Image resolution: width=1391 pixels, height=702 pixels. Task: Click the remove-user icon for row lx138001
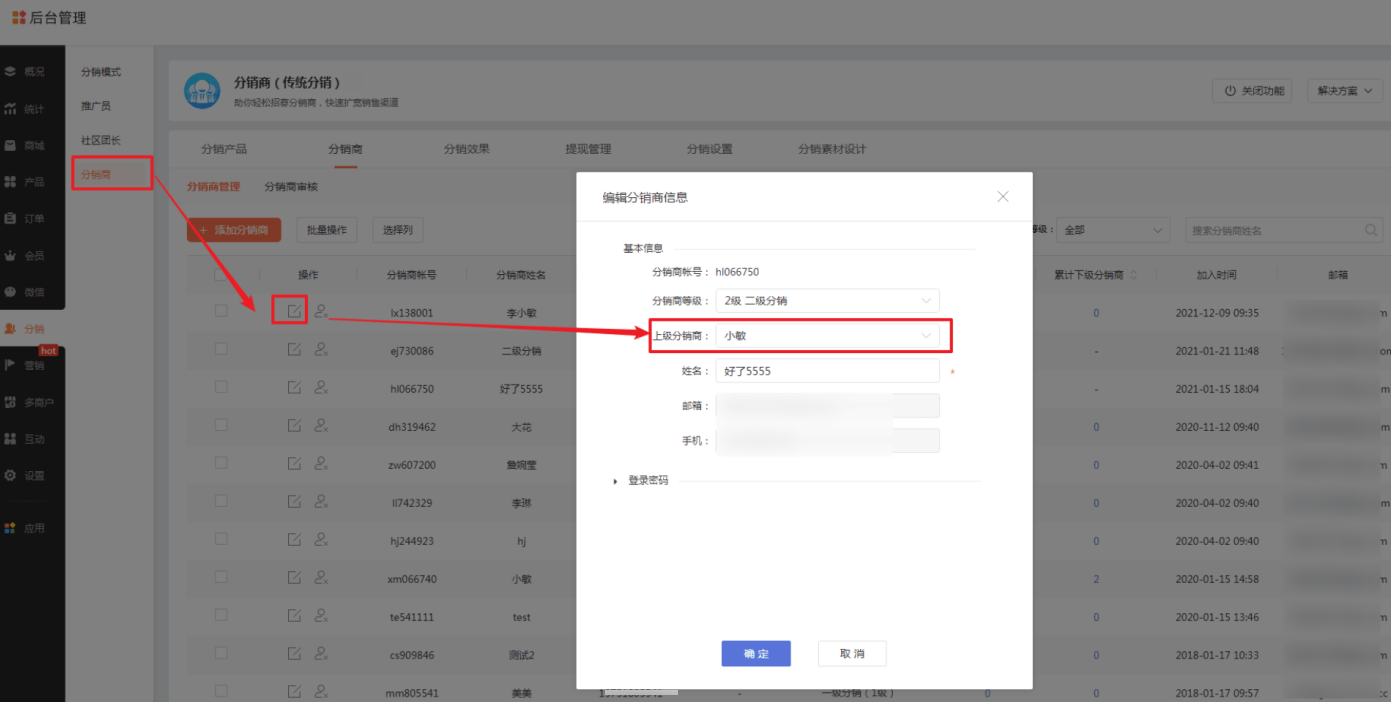[321, 311]
